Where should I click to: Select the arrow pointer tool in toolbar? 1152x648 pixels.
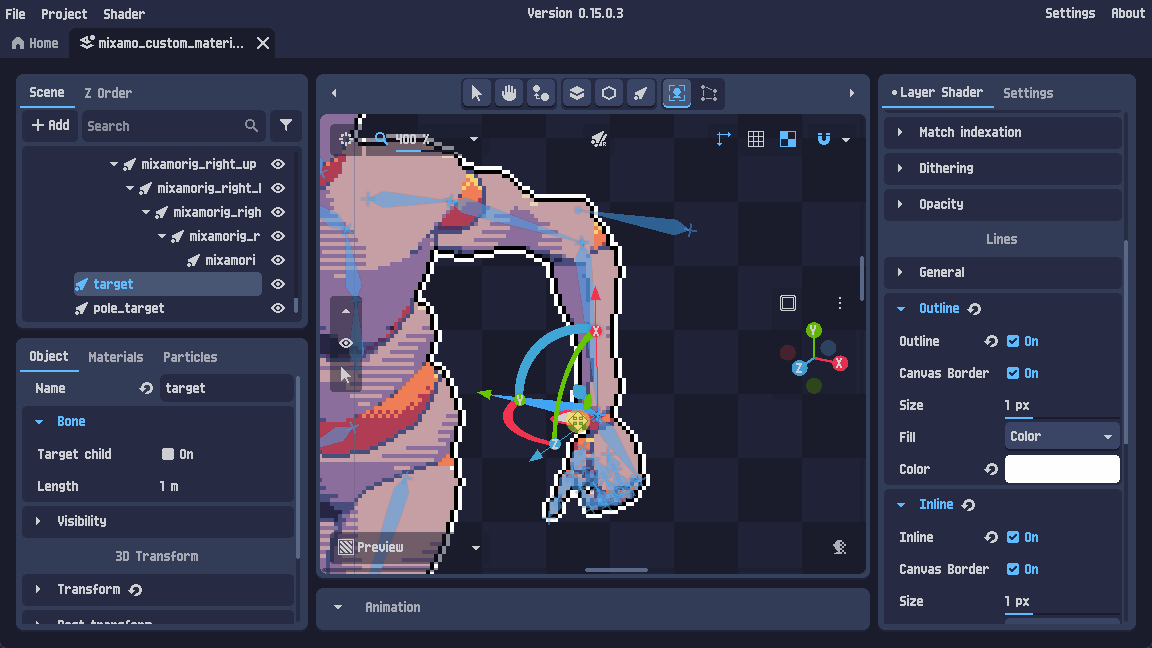pyautogui.click(x=477, y=93)
